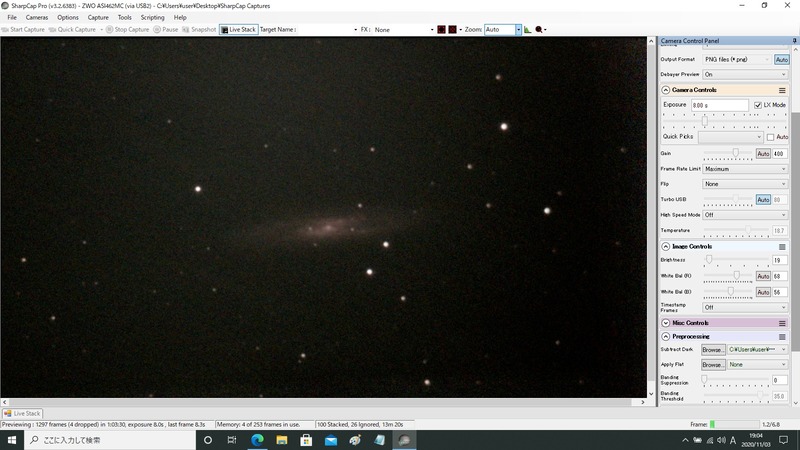Enable the Auto checkbox beside Quick Picks
Screen dimensions: 800x450
coord(770,137)
